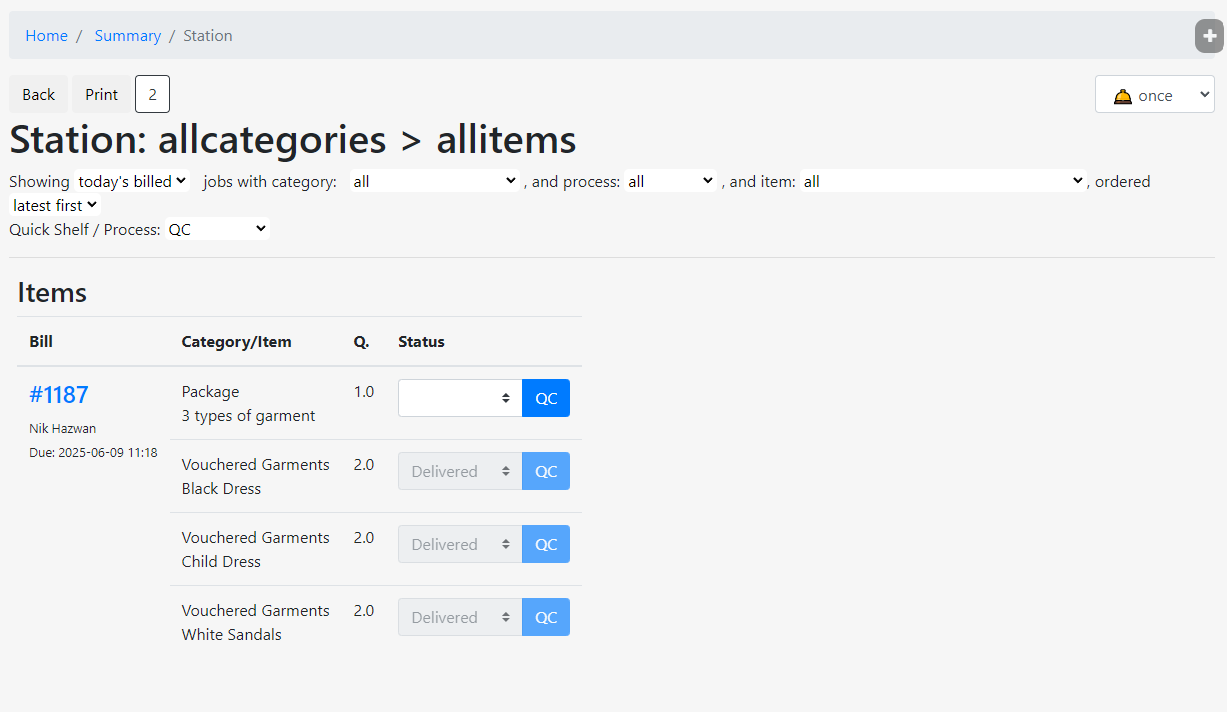Screen dimensions: 1227x712
Task: Click QC button for White Sandals
Action: pos(546,617)
